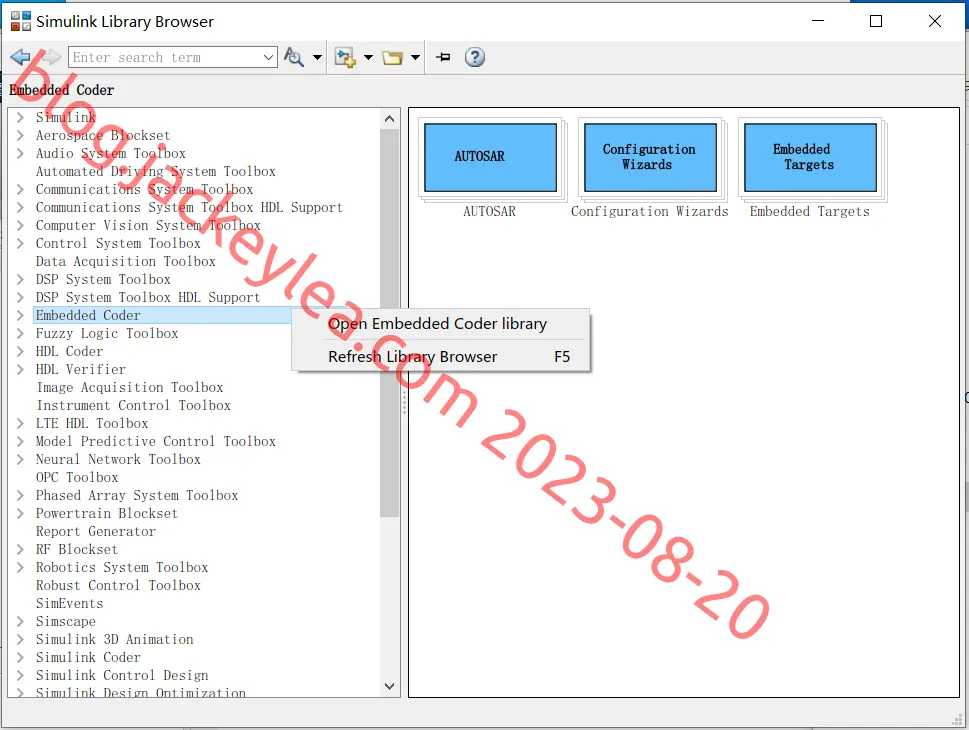Screen dimensions: 969x730
Task: Expand the Embedded Coder node
Action: click(x=20, y=315)
